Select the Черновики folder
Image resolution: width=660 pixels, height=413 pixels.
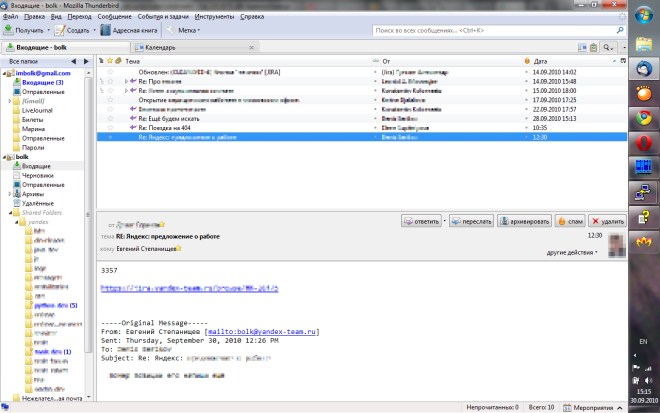point(37,176)
